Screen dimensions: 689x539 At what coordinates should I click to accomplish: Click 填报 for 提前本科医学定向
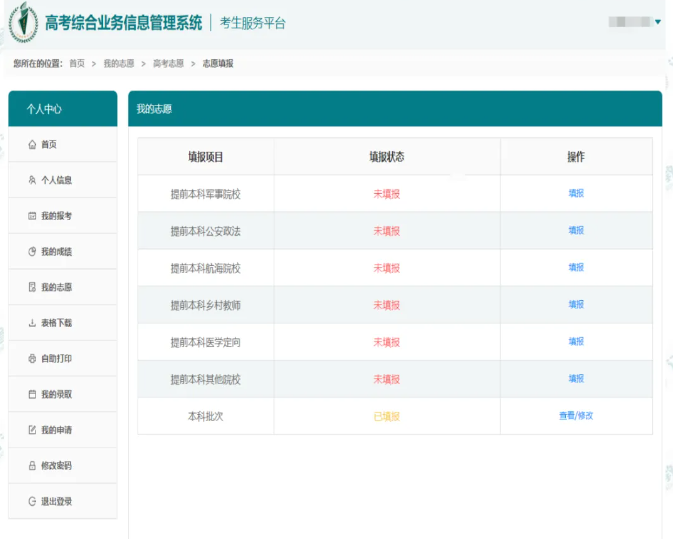tap(576, 341)
